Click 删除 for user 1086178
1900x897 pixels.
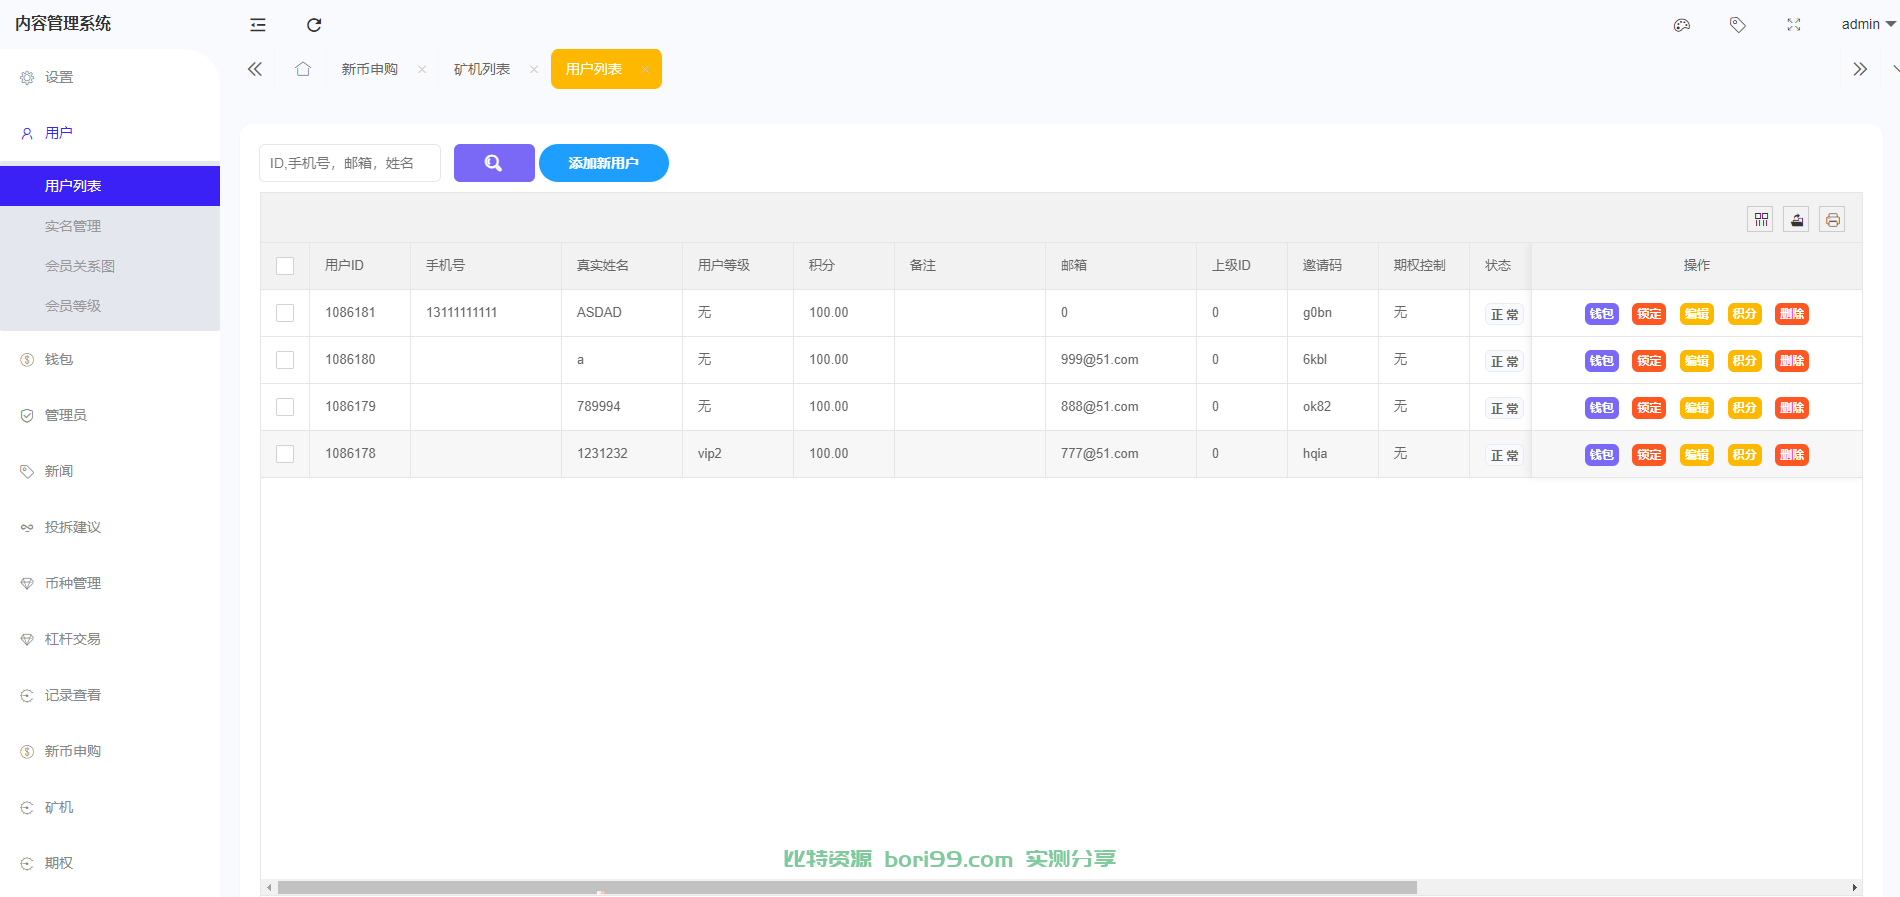click(1792, 455)
